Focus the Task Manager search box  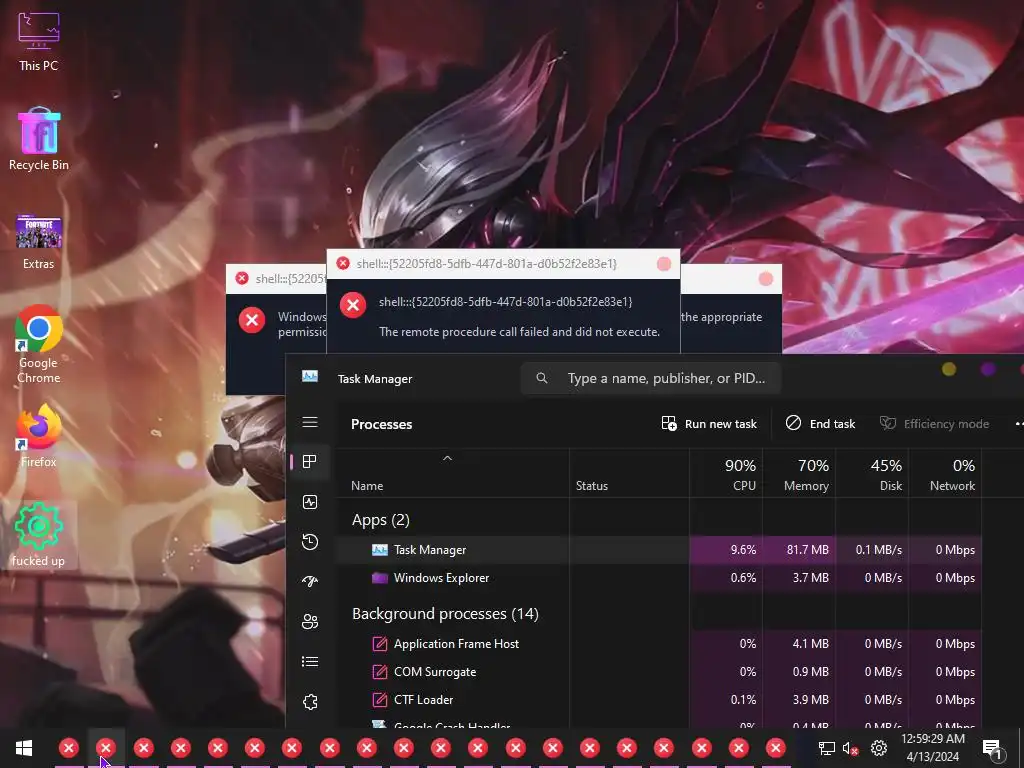(x=651, y=378)
